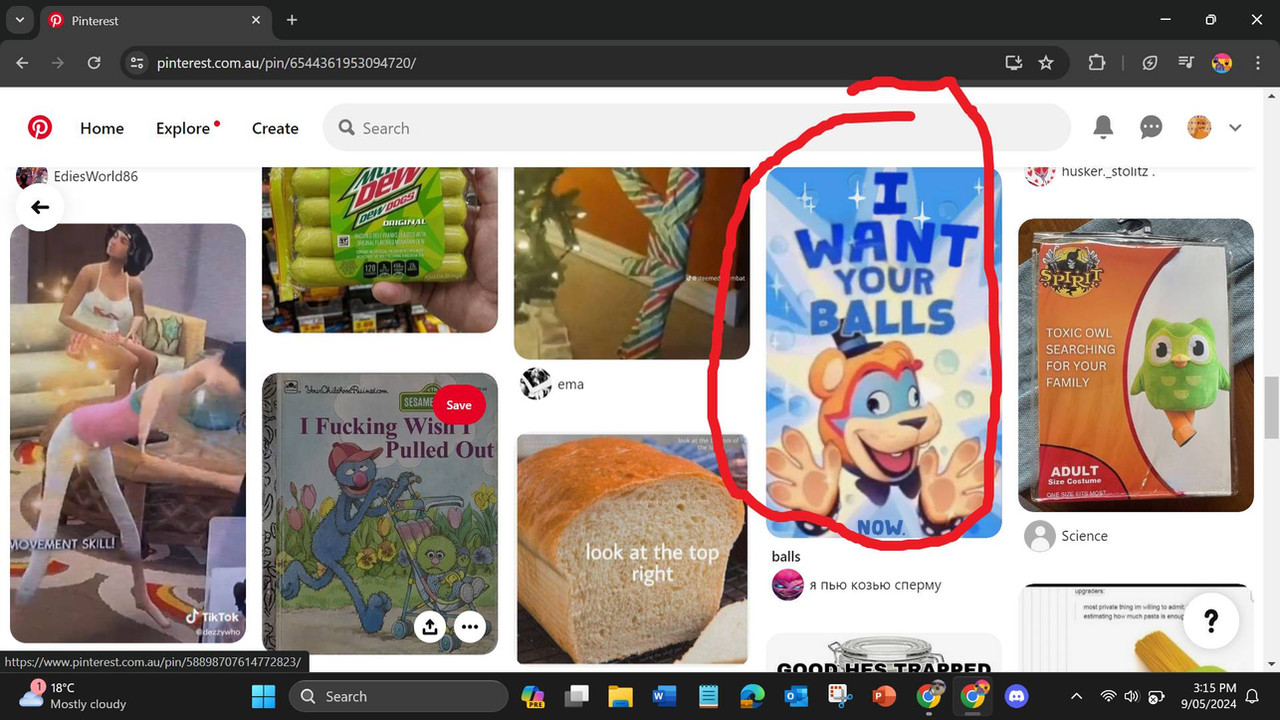This screenshot has height=720, width=1280.
Task: Open the media controls icon
Action: (1186, 62)
